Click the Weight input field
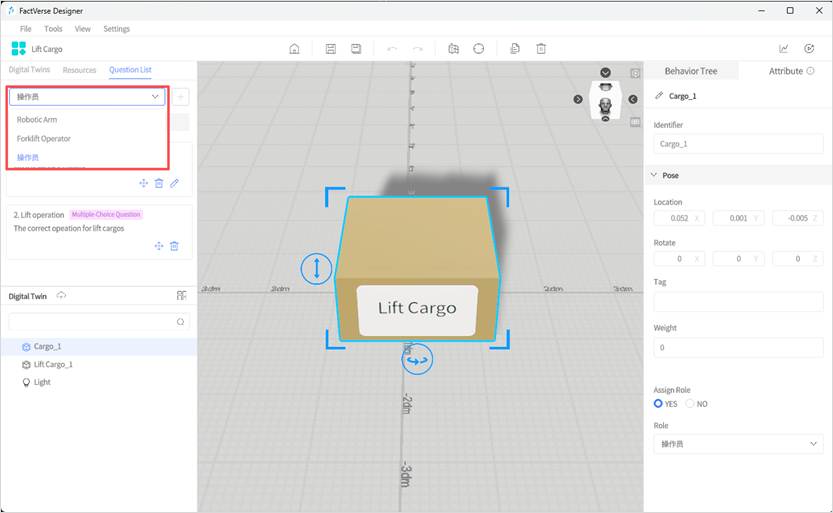The height and width of the screenshot is (513, 833). click(x=738, y=347)
